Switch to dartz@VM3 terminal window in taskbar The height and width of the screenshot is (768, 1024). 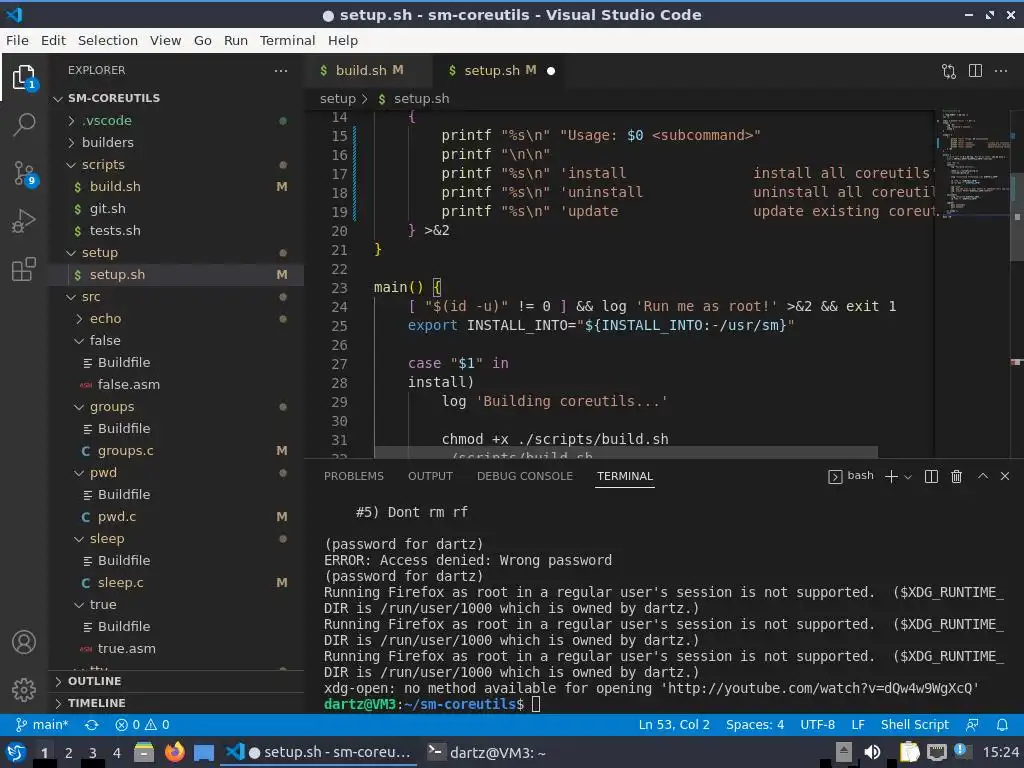pos(487,753)
